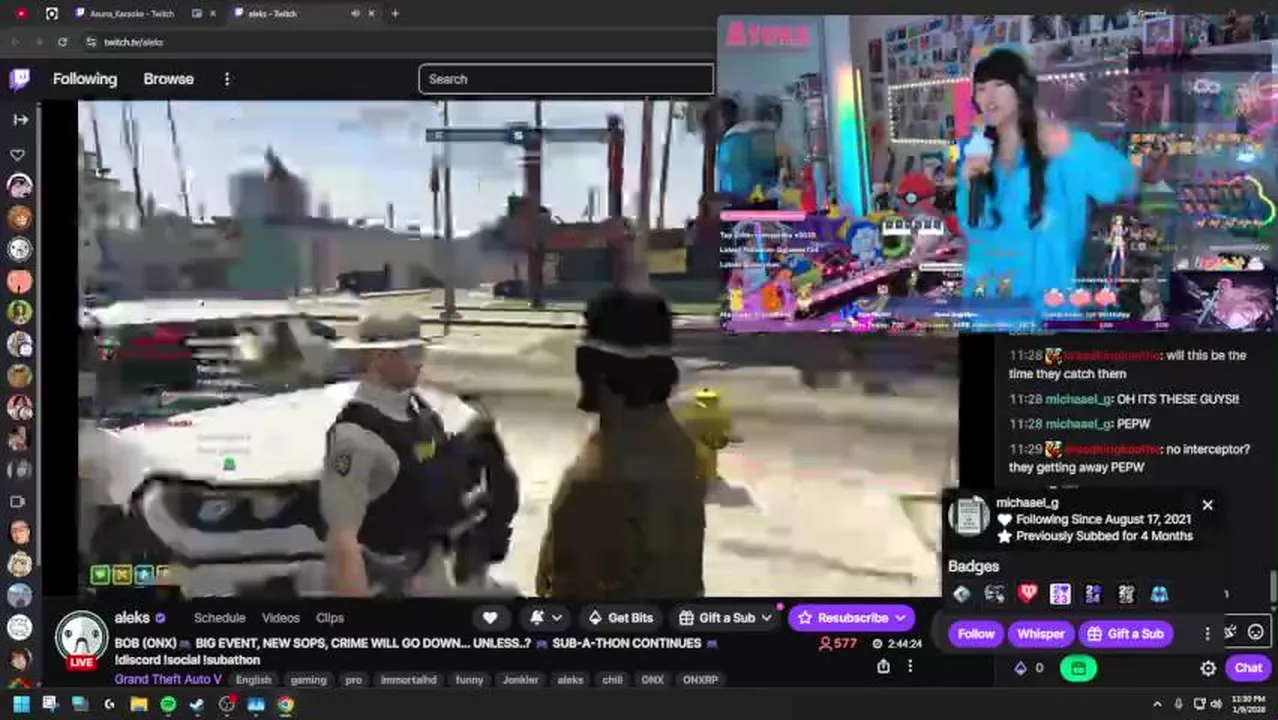1278x720 pixels.
Task: Open the pinned red YouTube tab
Action: tap(21, 14)
